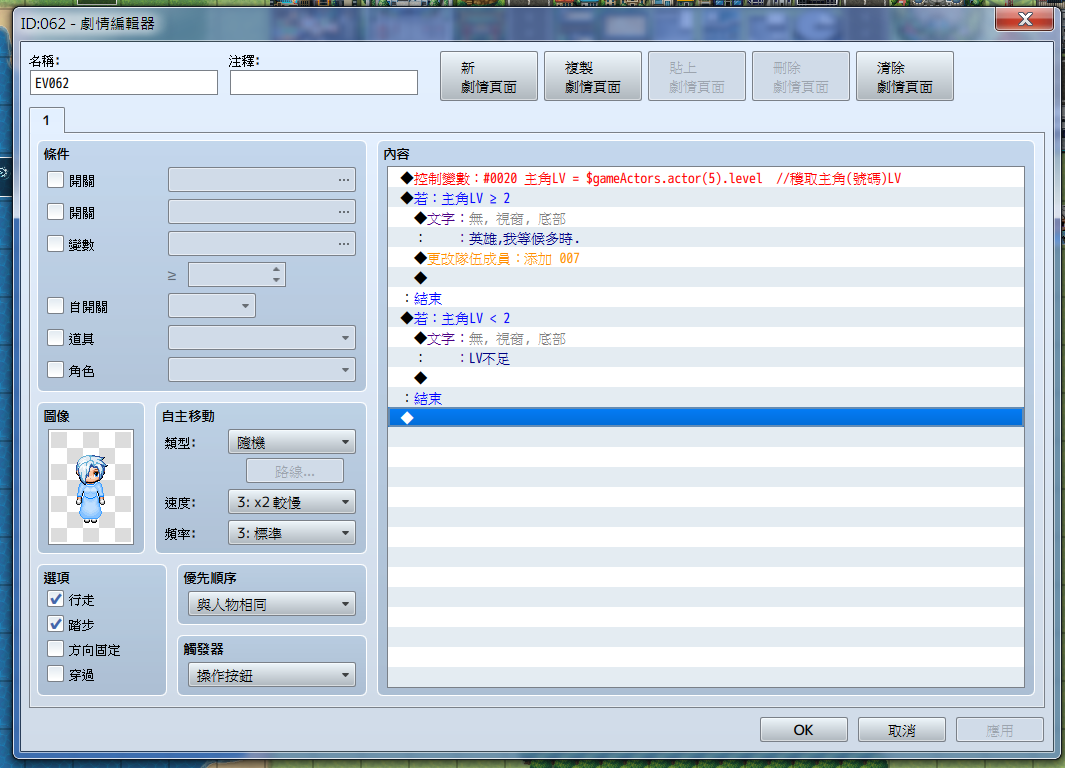The image size is (1065, 768).
Task: Click the highlighted empty command row
Action: [x=706, y=418]
